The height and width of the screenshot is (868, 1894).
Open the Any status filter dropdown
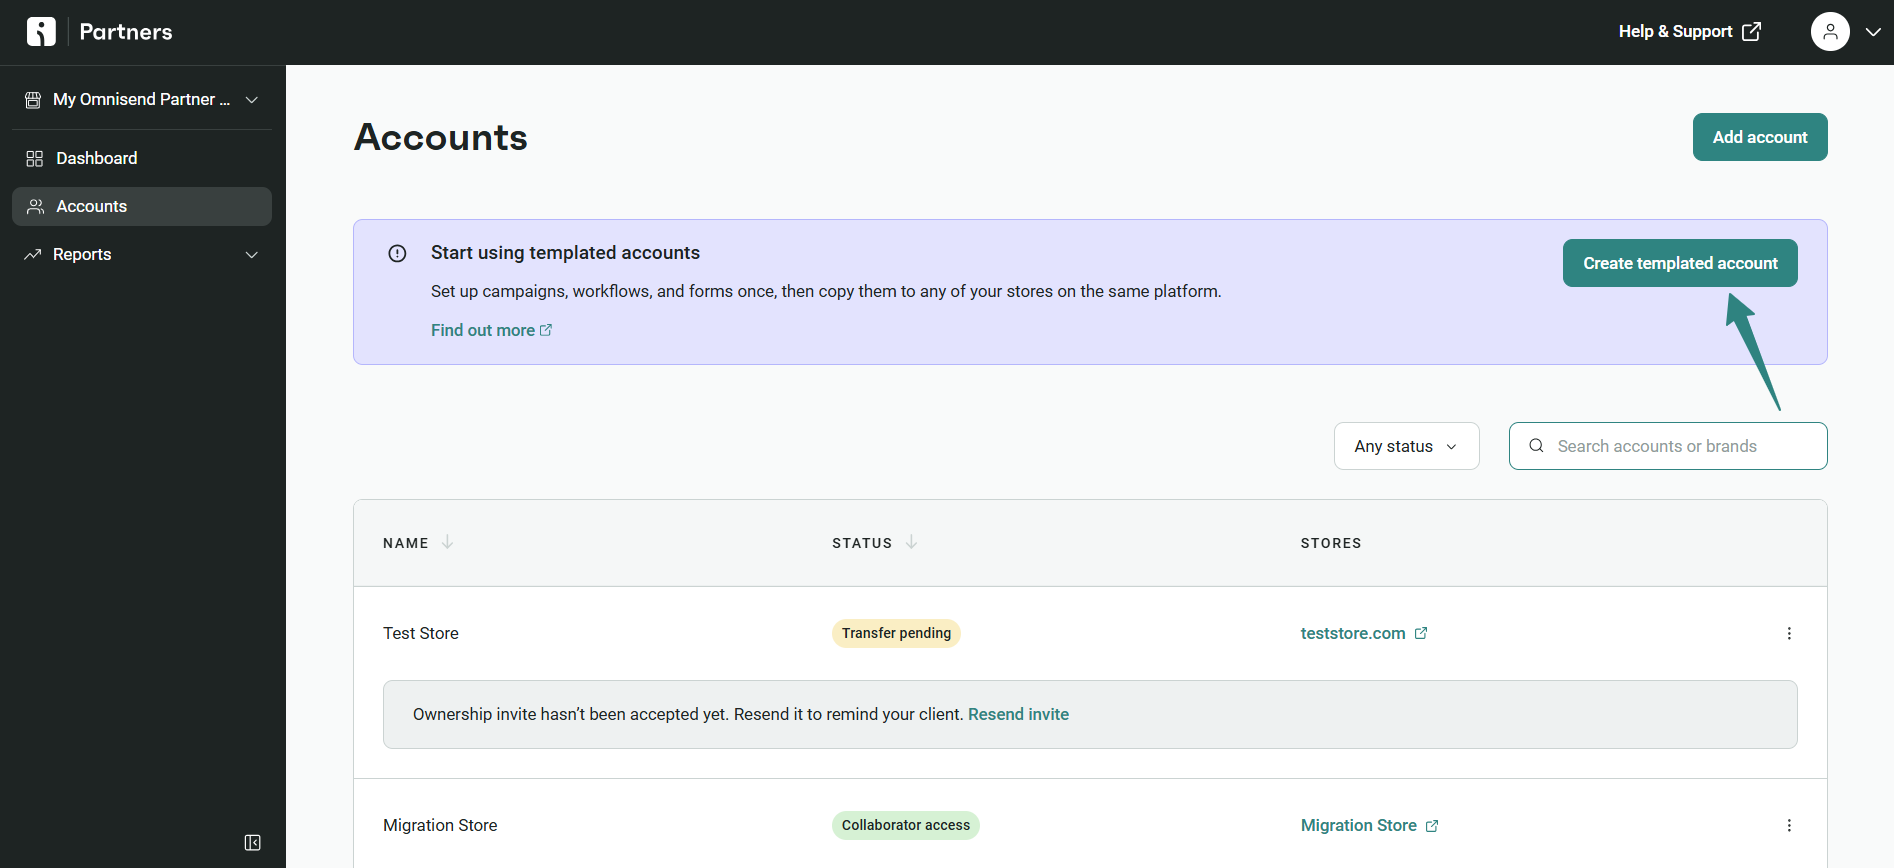1405,446
